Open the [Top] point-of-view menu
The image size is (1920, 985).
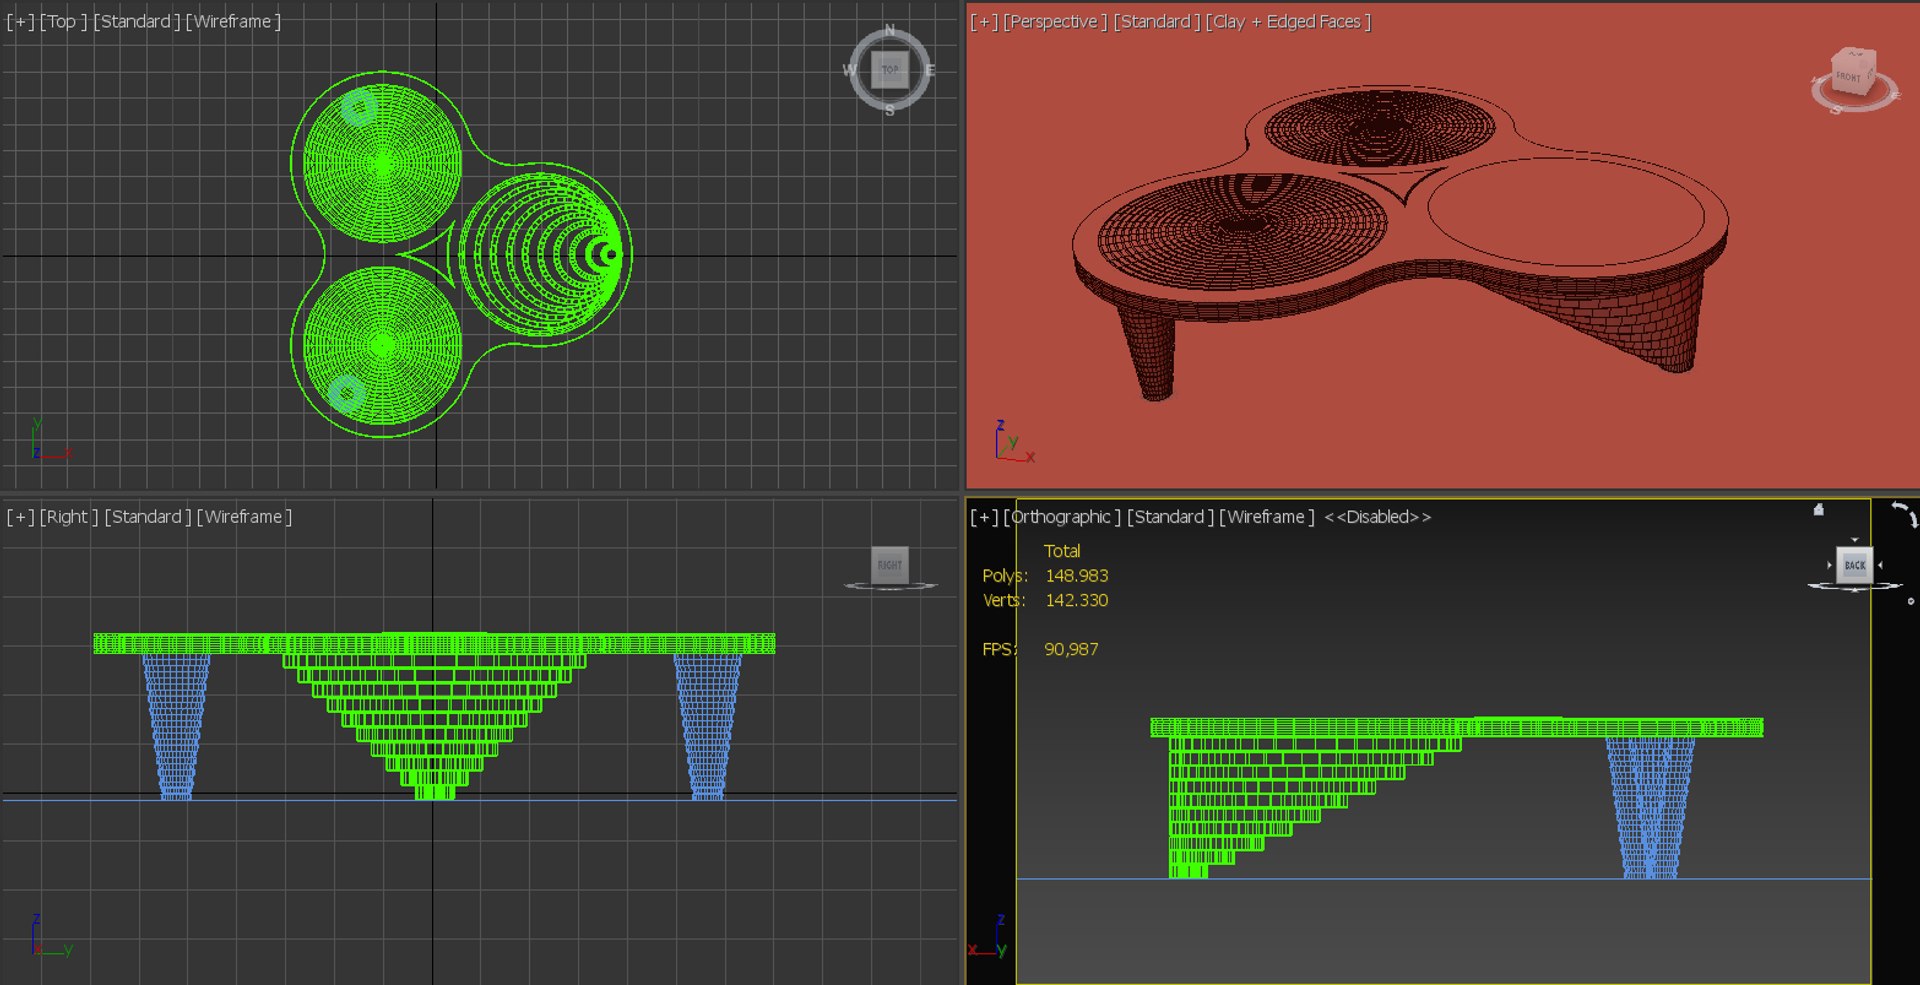[63, 21]
